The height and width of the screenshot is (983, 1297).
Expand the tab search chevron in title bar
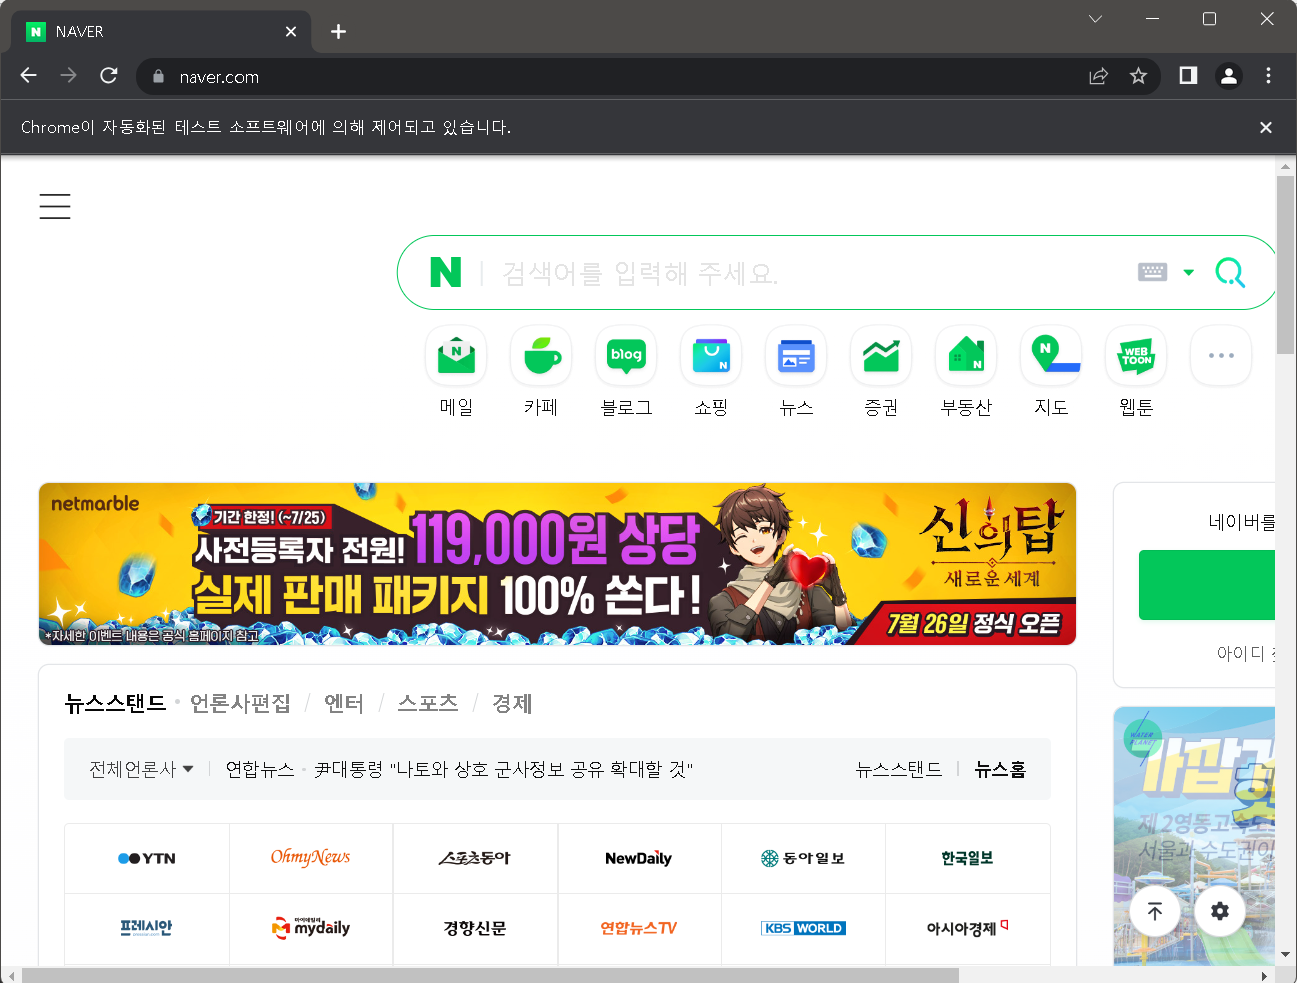pos(1095,19)
